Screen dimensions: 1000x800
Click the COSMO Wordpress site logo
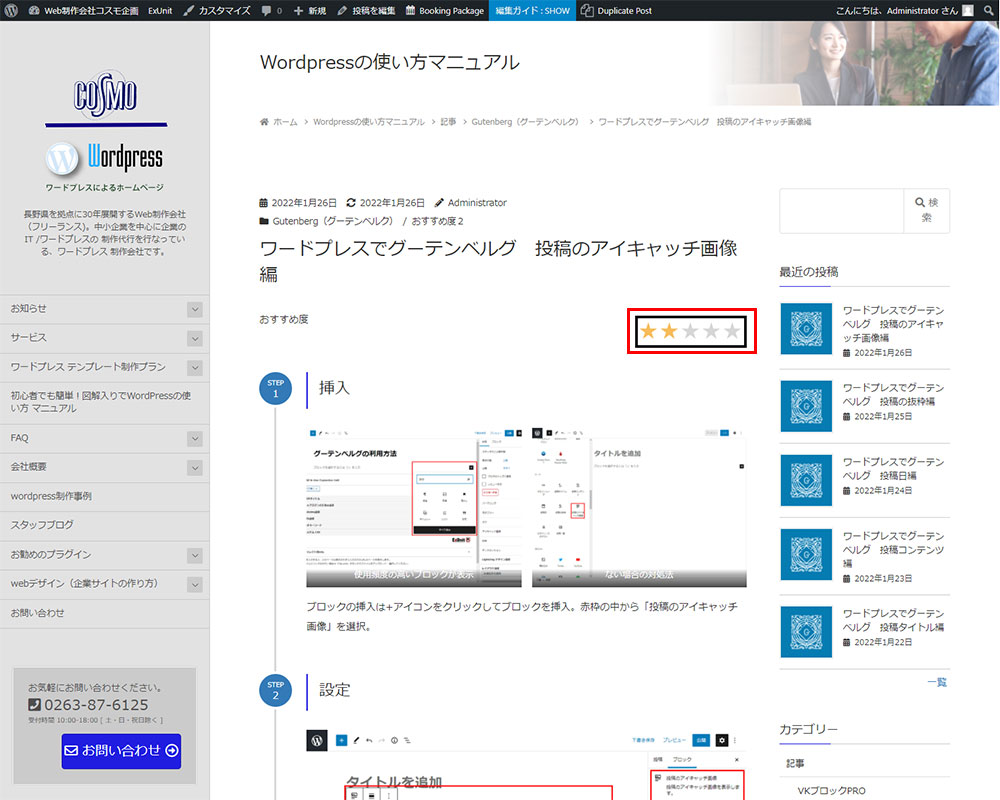pos(105,125)
